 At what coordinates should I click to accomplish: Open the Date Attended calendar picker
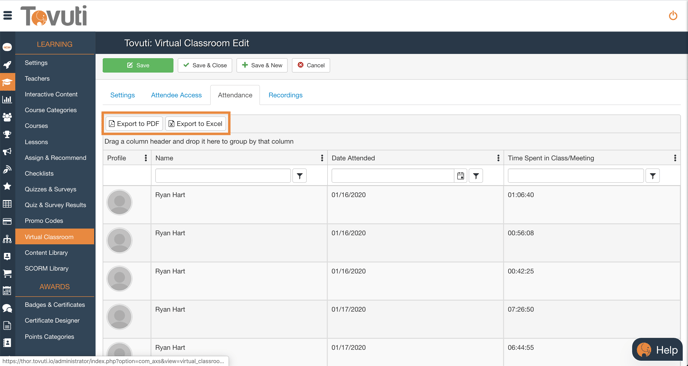pos(460,176)
